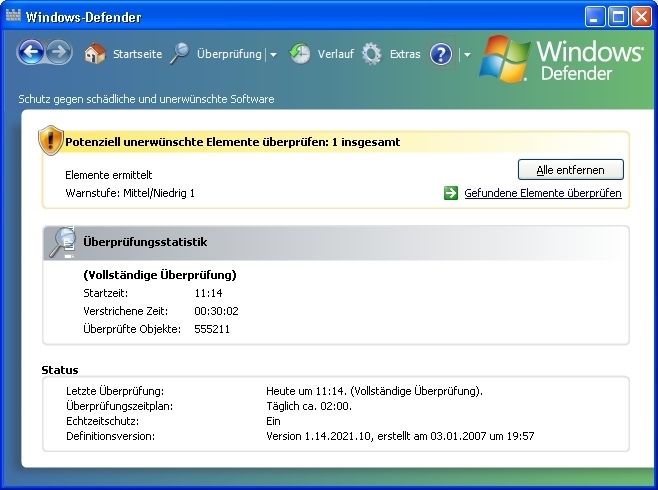Screen dimensions: 658x490
Task: Click the 'Echtzeitschutz:' label
Action: point(102,421)
